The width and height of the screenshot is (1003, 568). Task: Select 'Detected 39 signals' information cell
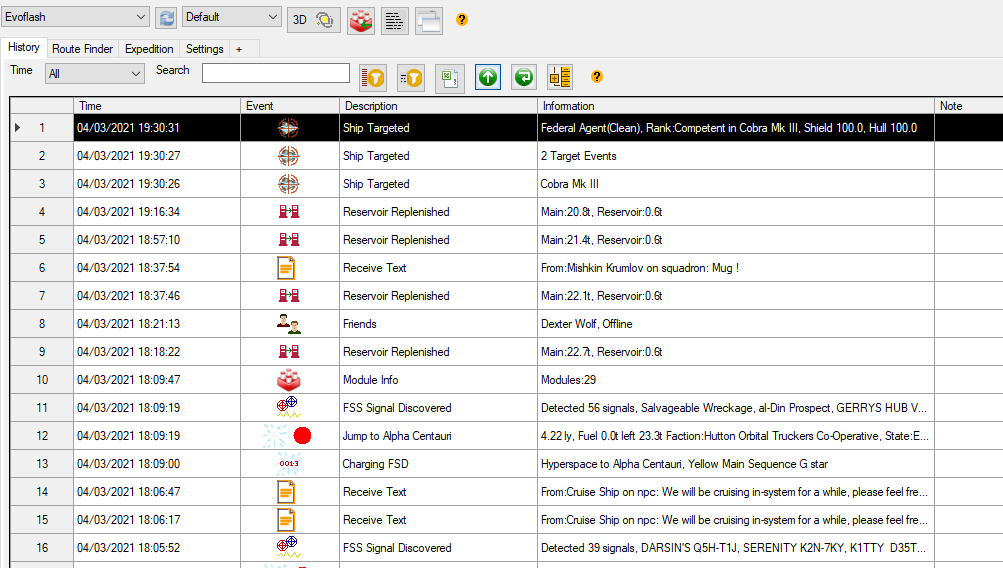[736, 548]
